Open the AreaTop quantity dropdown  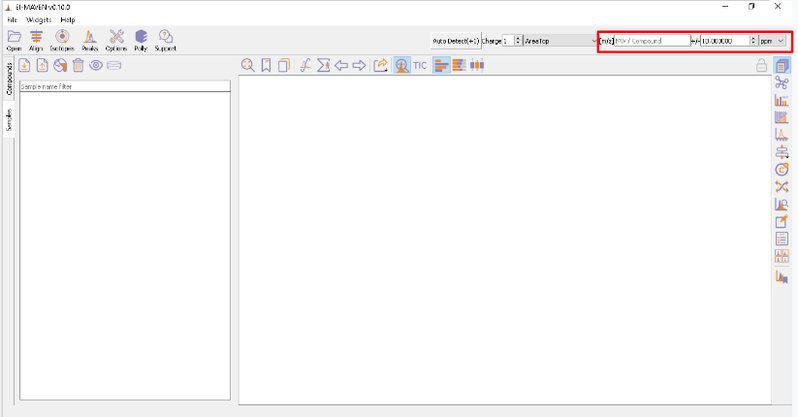(561, 41)
